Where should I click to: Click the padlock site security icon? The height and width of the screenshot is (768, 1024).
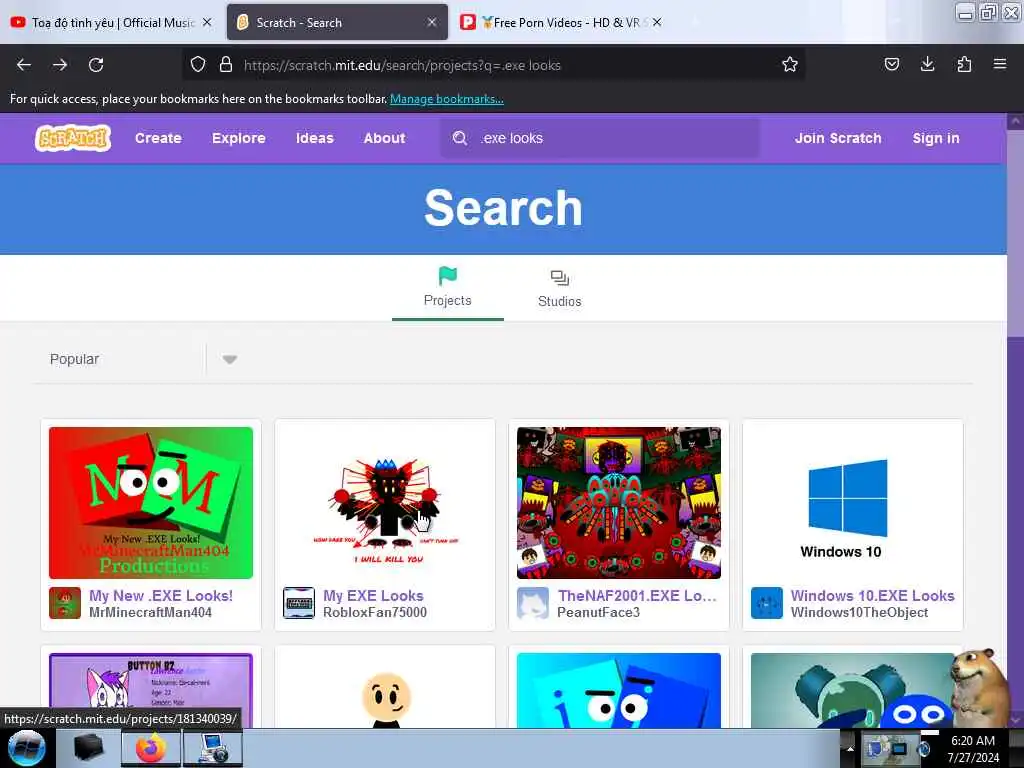(226, 65)
